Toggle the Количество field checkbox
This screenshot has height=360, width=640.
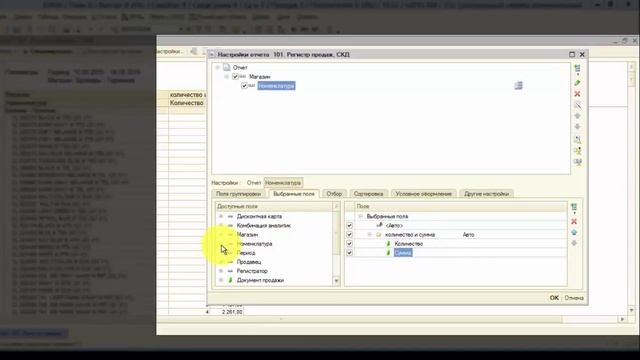click(x=349, y=244)
